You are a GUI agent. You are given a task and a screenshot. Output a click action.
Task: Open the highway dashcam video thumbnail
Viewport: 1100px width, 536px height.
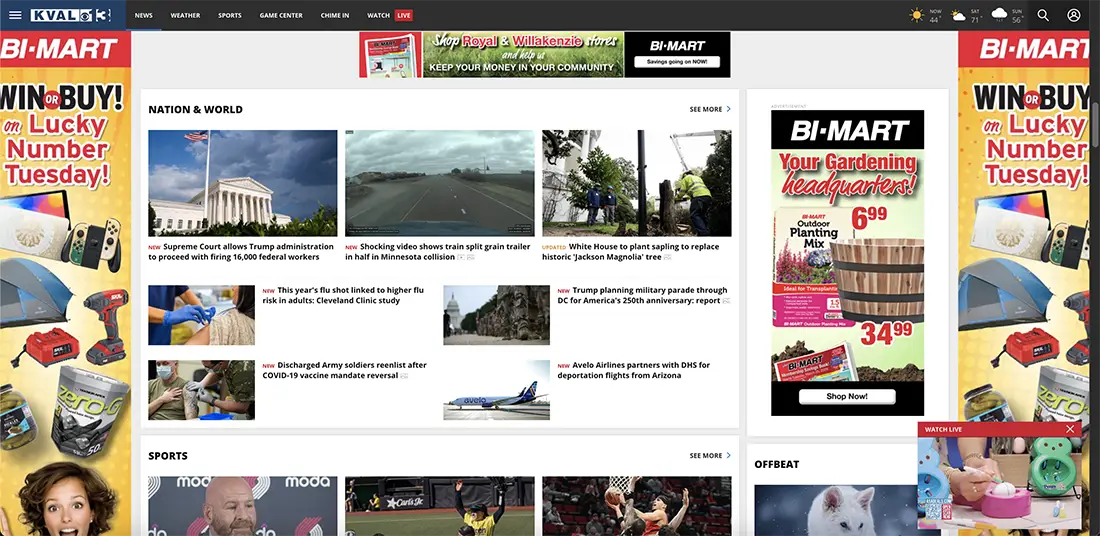pos(440,183)
